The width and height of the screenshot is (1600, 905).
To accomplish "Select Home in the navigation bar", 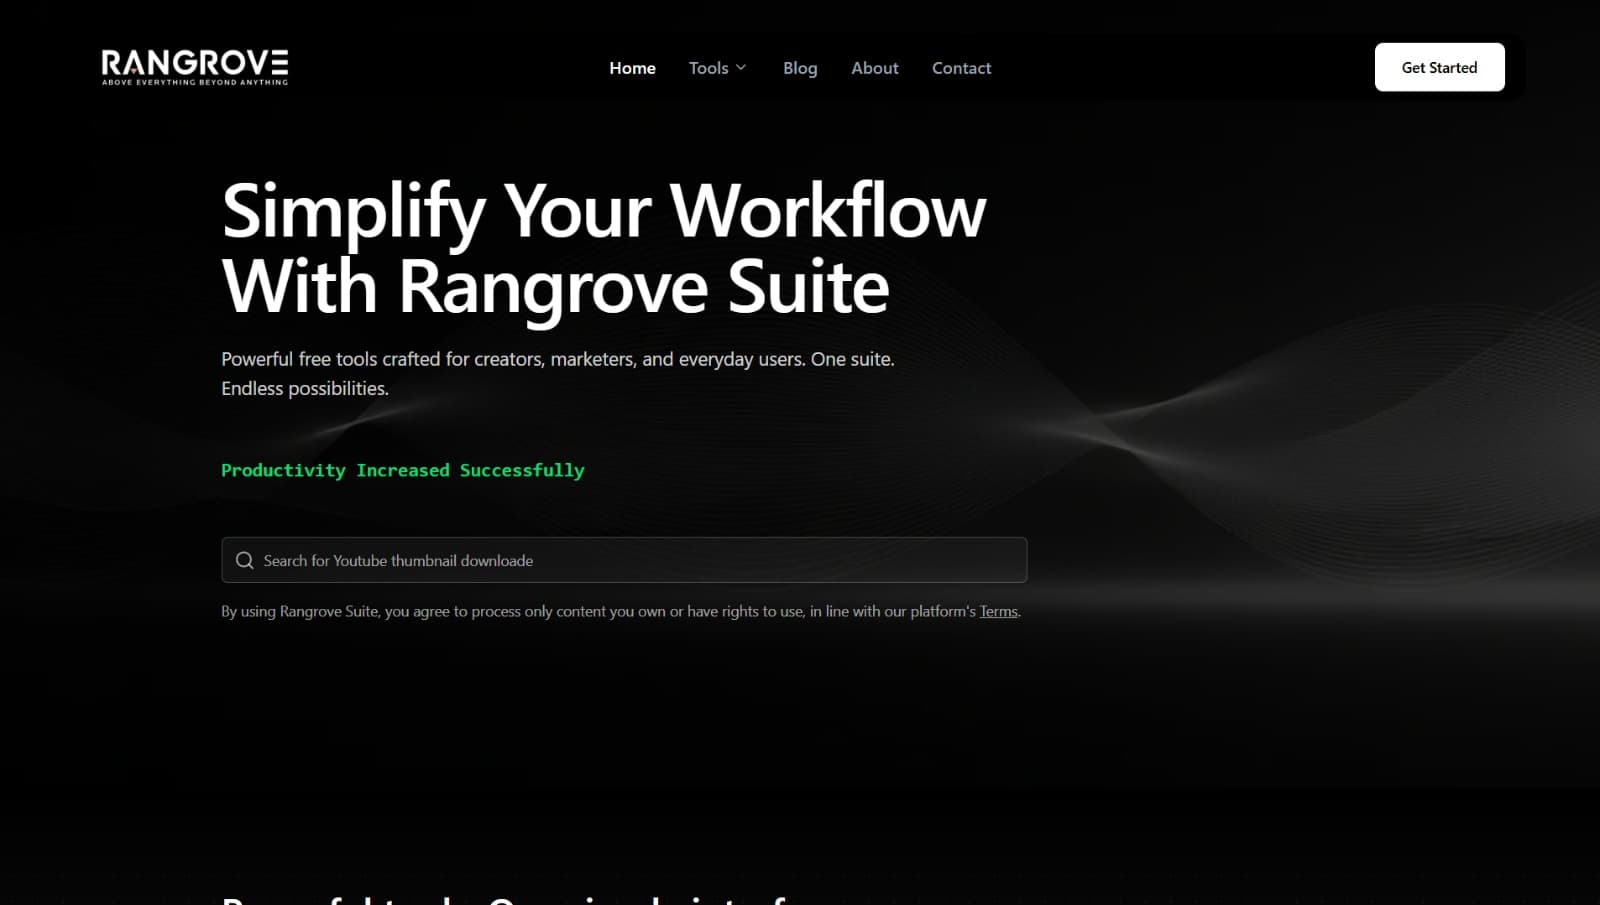I will tap(632, 68).
